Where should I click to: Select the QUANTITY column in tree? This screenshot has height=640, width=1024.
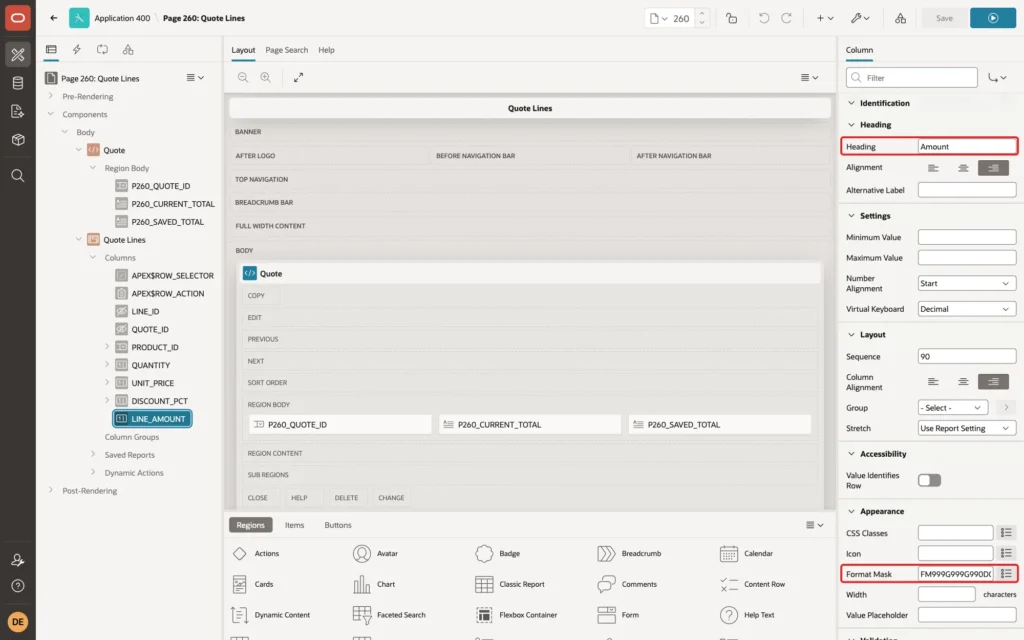[x=150, y=365]
